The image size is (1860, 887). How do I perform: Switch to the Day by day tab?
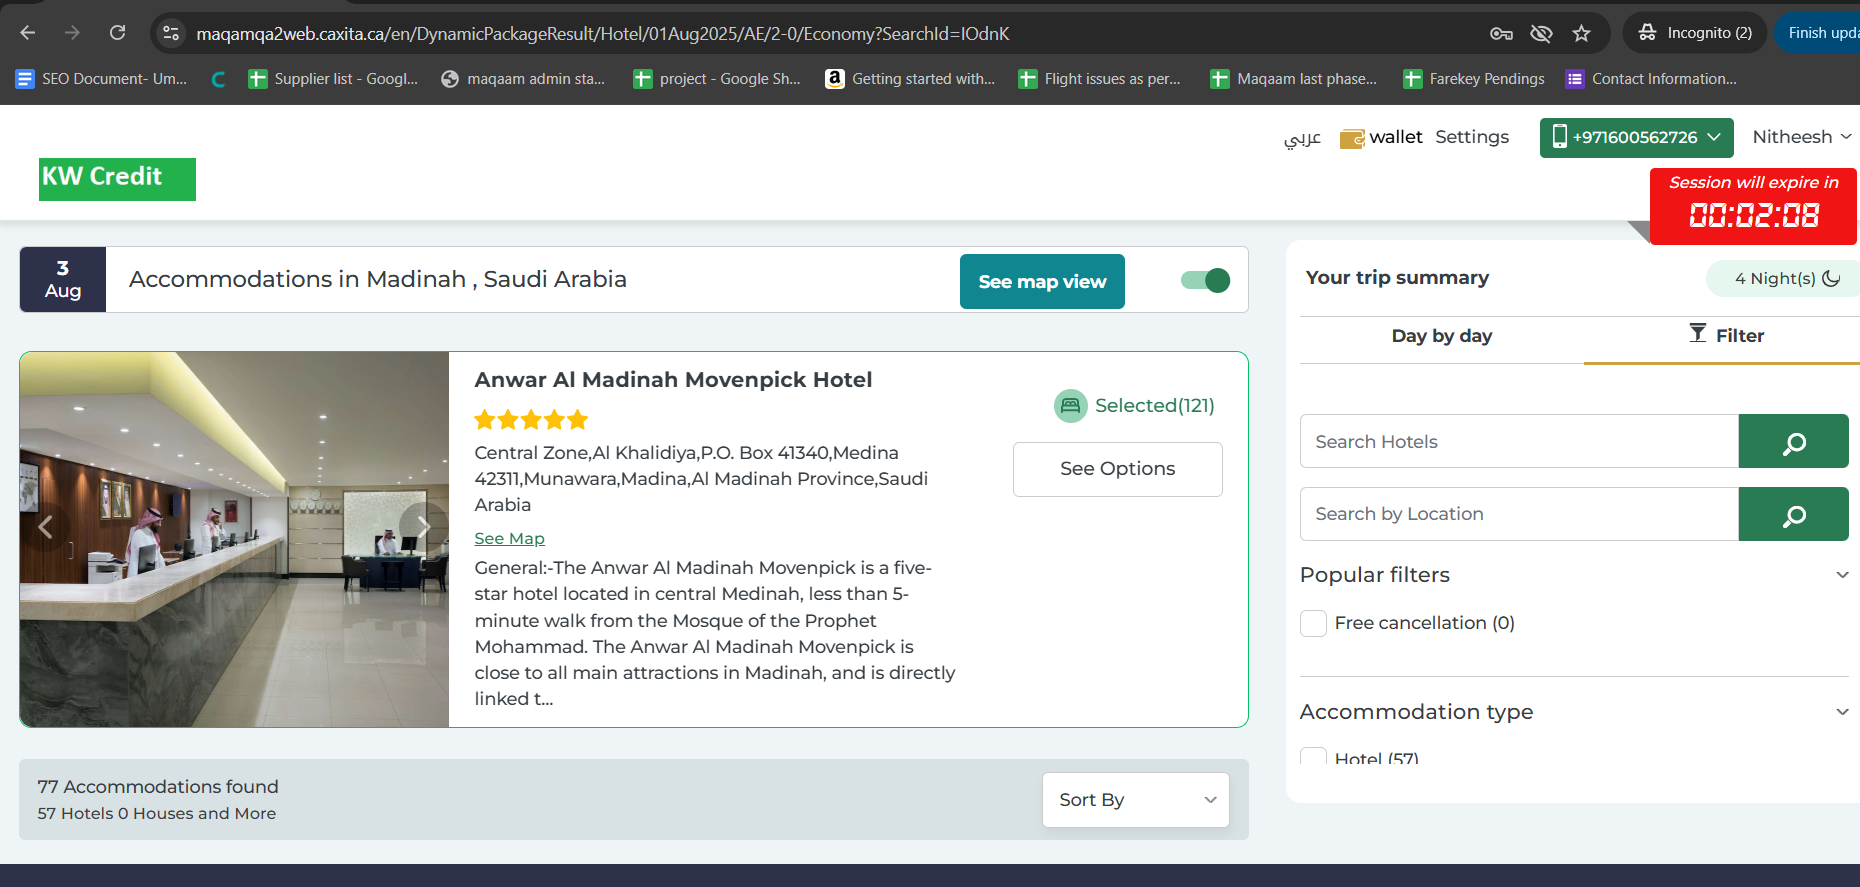[1441, 336]
